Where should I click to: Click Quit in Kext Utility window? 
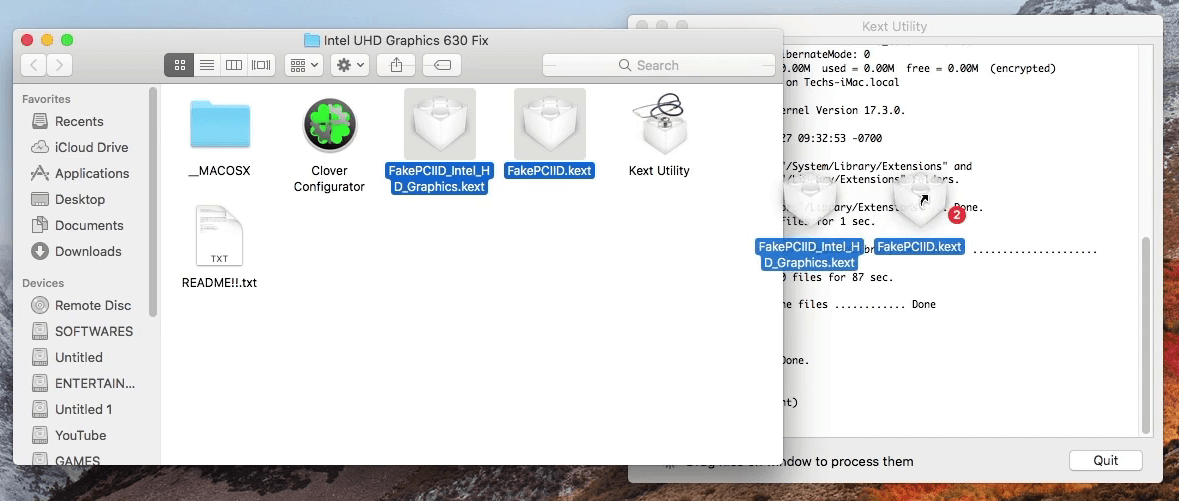pos(1105,460)
